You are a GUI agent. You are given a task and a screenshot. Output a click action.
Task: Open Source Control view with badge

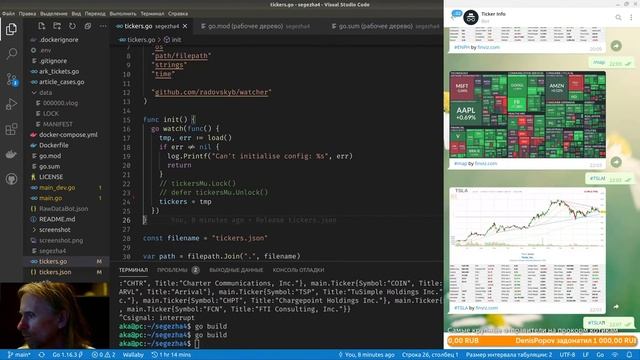(11, 79)
